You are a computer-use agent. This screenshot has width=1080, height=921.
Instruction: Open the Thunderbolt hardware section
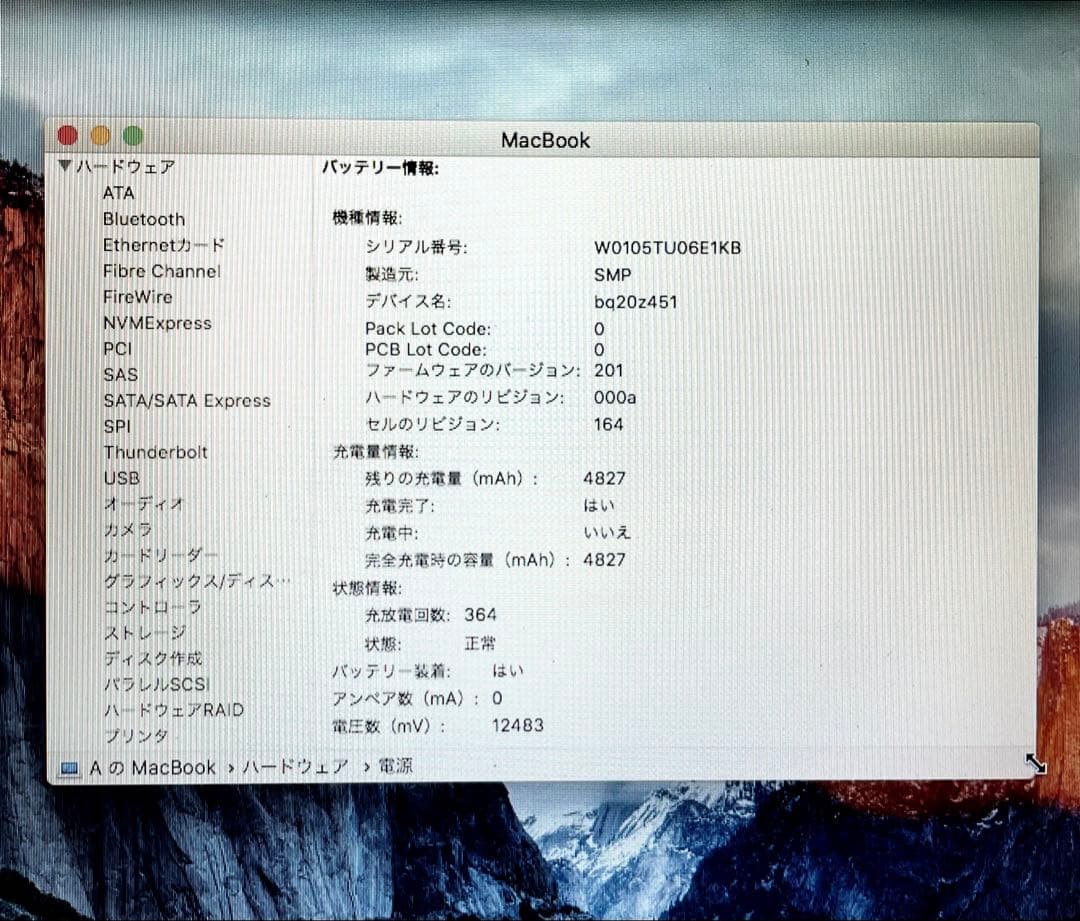(x=155, y=452)
